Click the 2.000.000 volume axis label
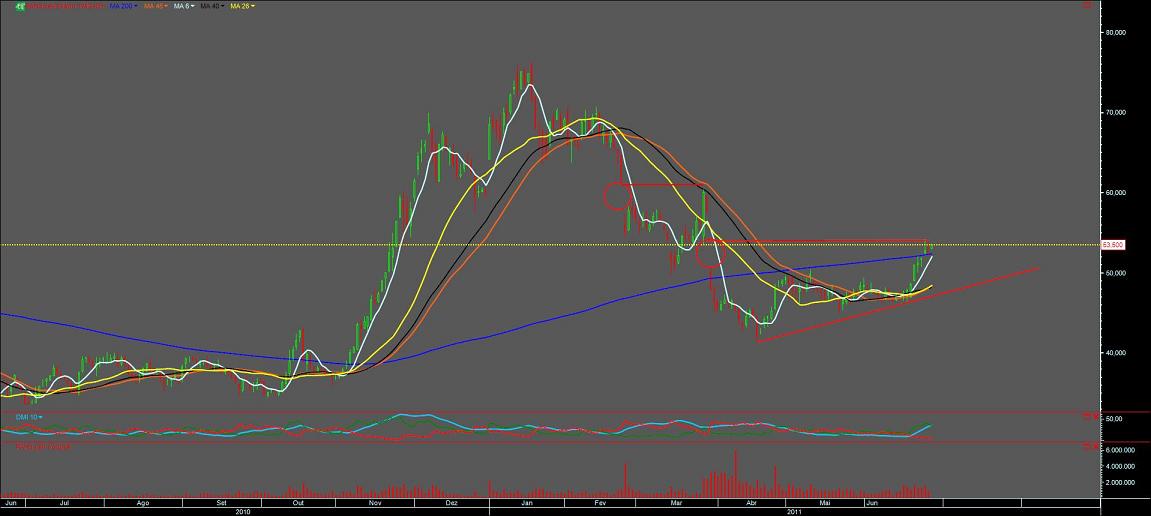This screenshot has height=516, width=1151. coord(1118,482)
